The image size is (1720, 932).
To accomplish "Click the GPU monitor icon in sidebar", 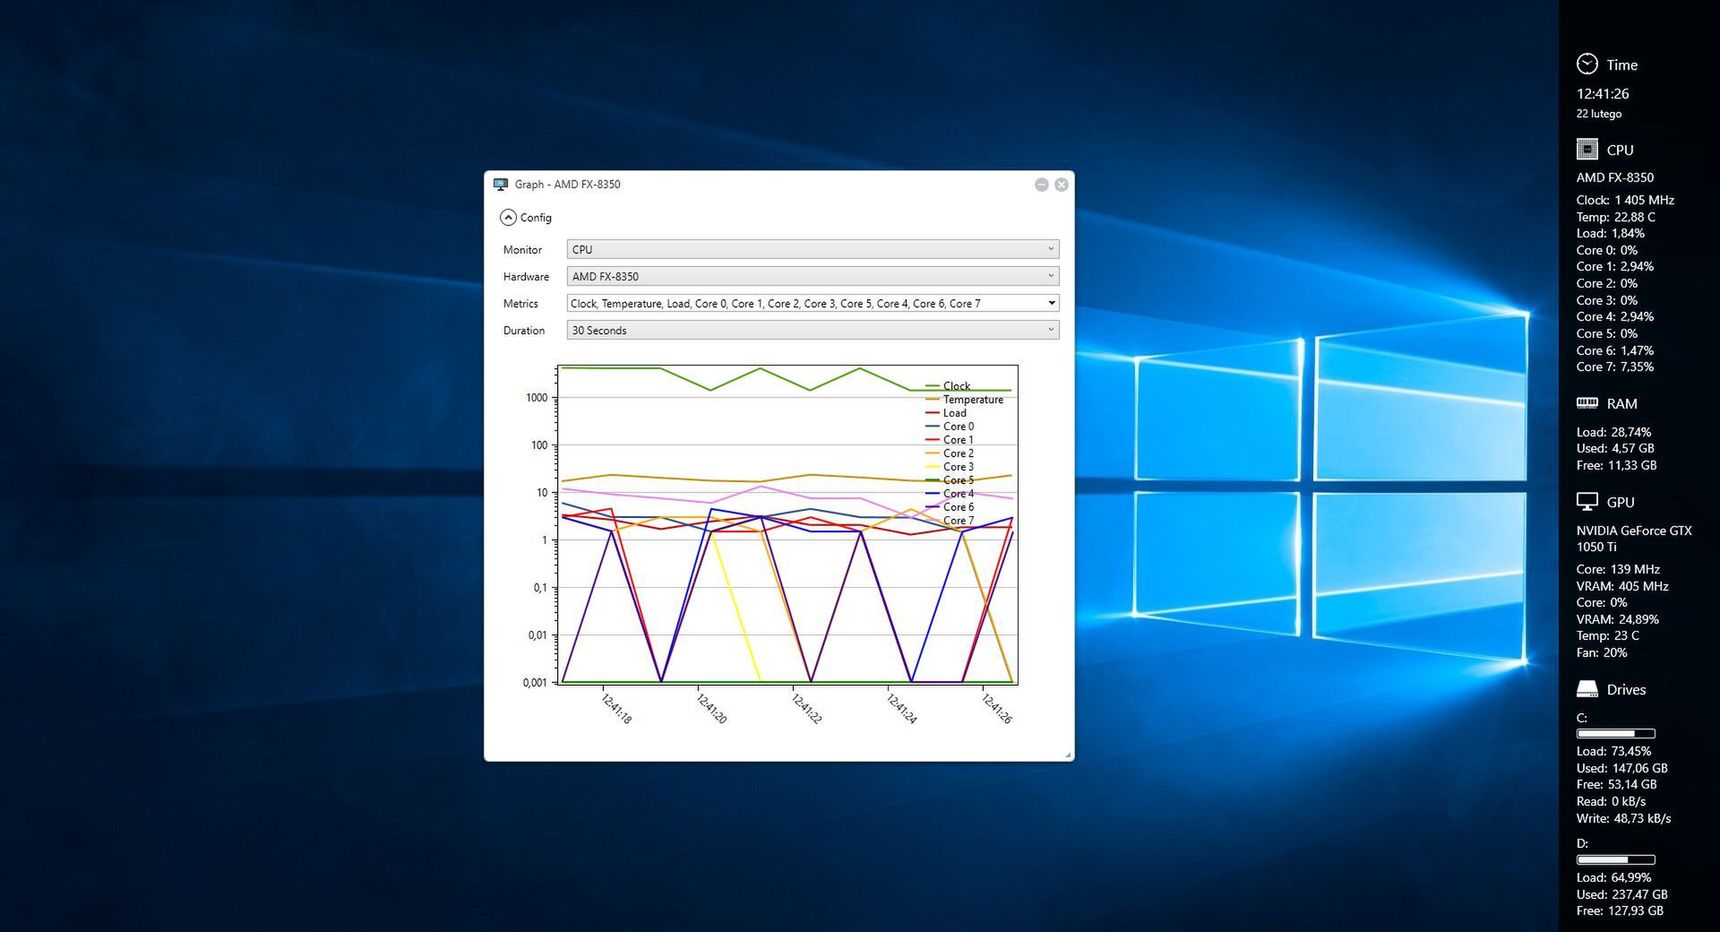I will point(1587,502).
